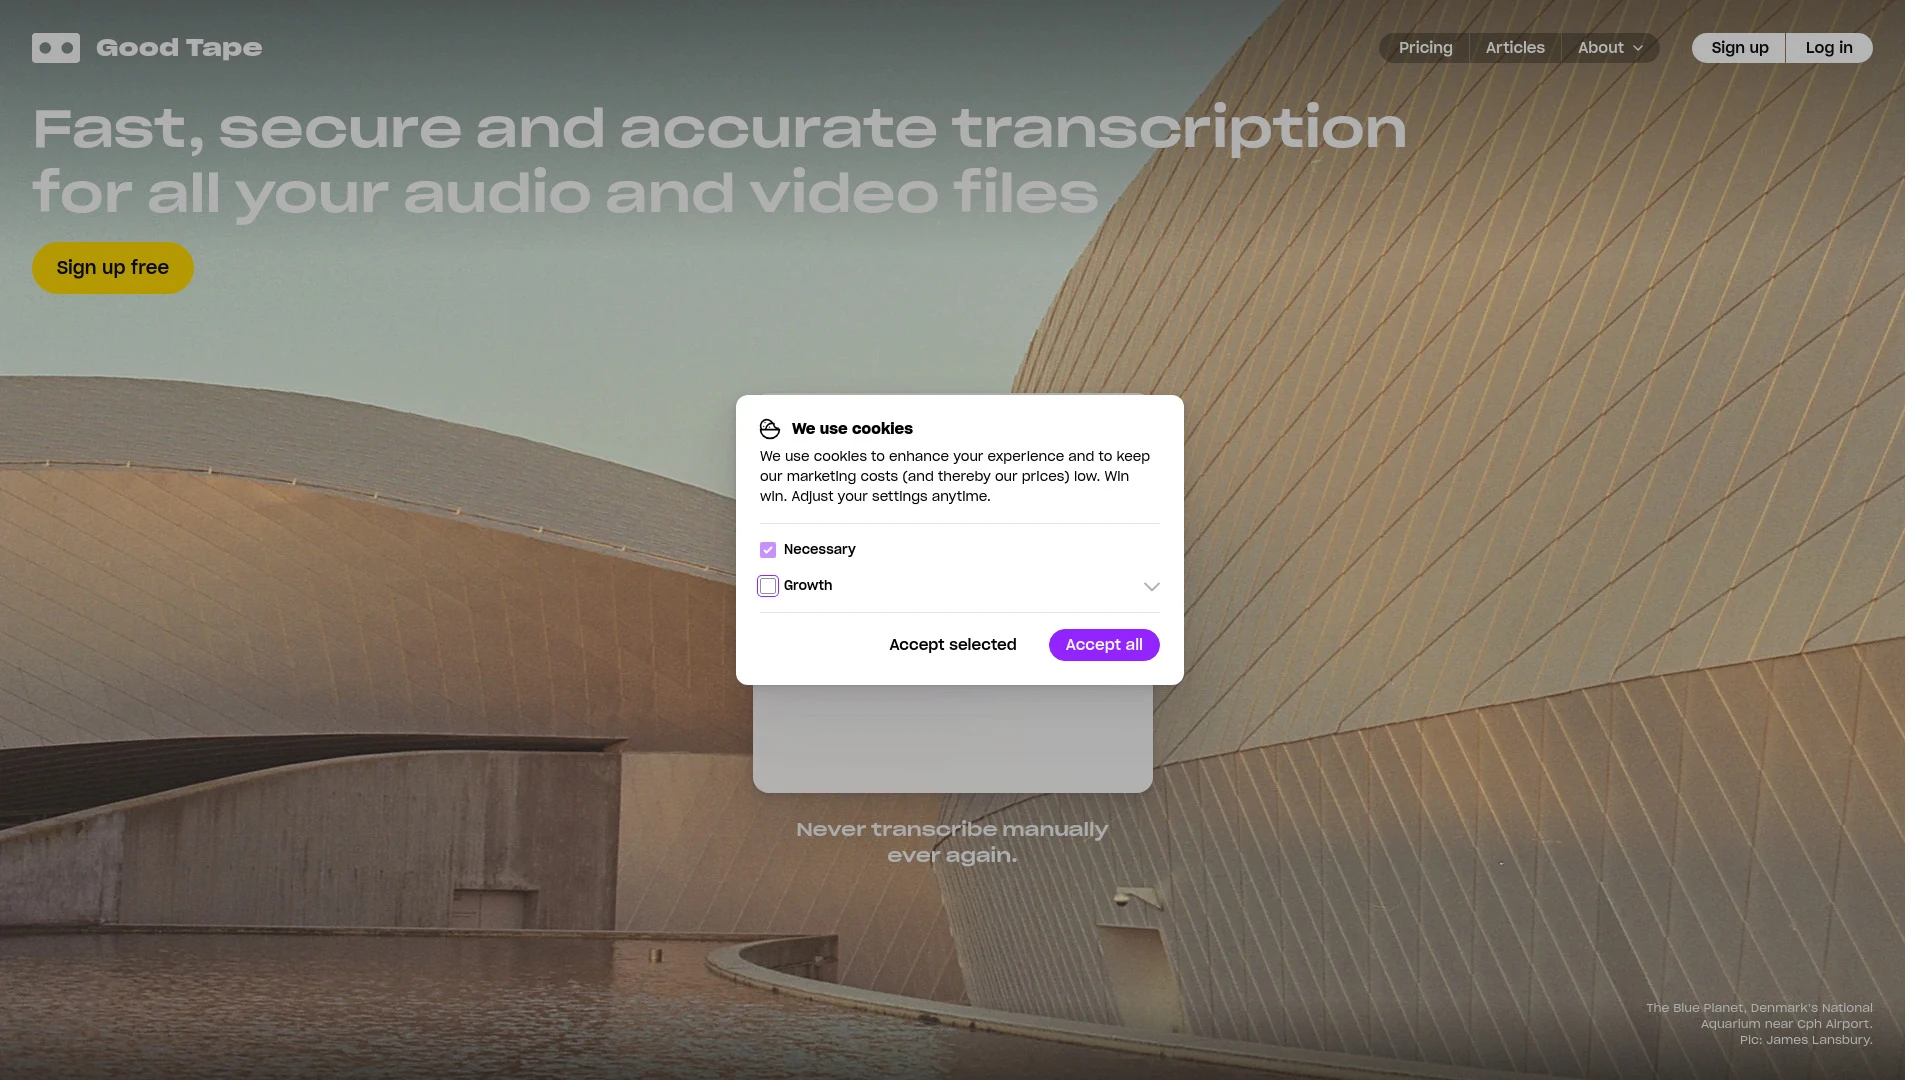Click the Log in button
This screenshot has width=1920, height=1080.
[1829, 47]
